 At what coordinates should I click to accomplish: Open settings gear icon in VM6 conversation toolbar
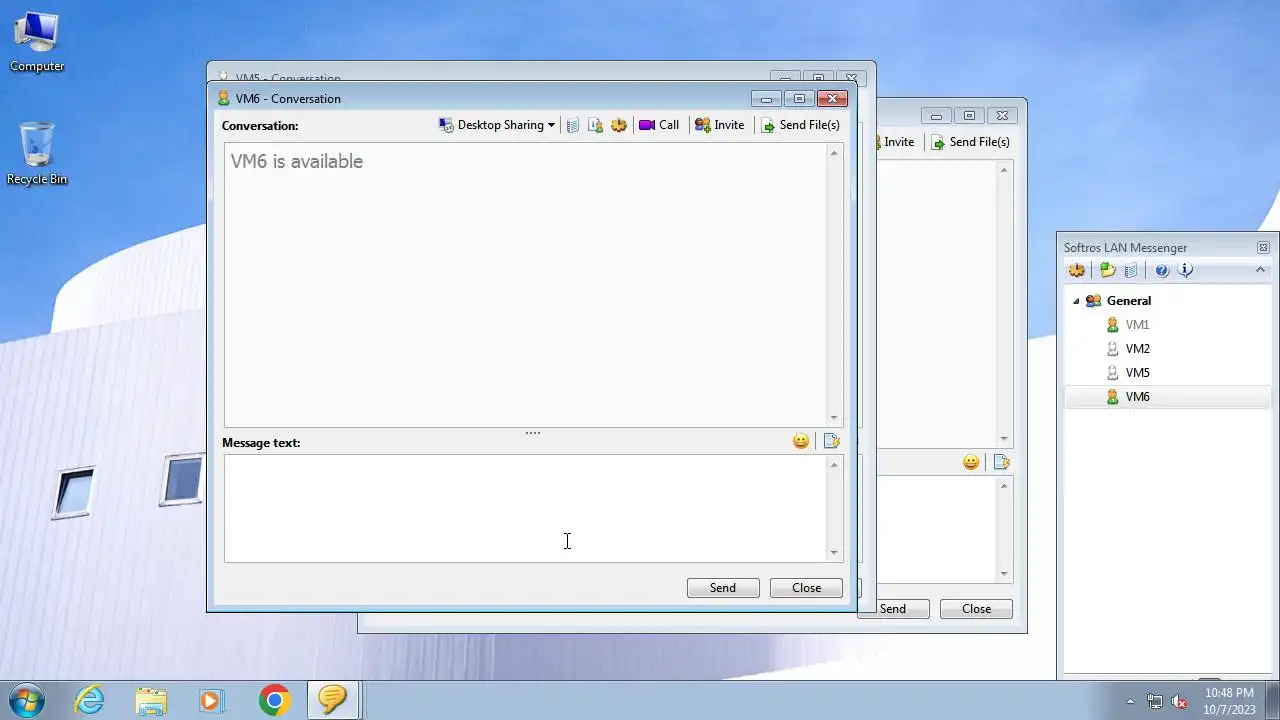click(619, 125)
